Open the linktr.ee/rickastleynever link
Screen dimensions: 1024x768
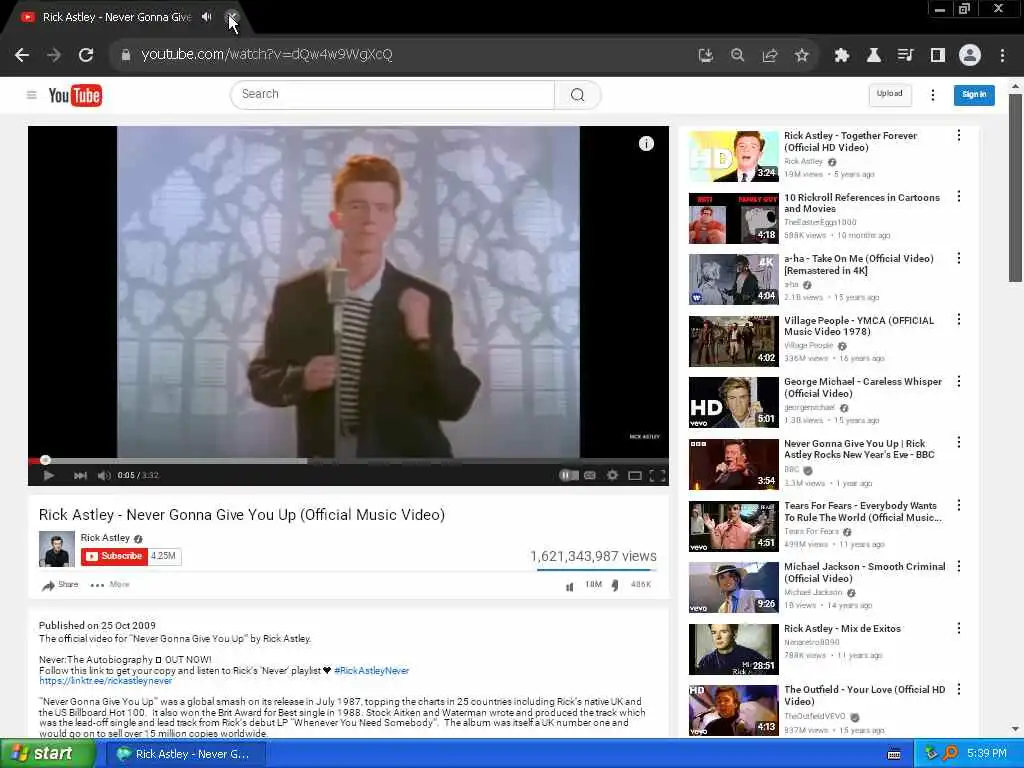(106, 680)
